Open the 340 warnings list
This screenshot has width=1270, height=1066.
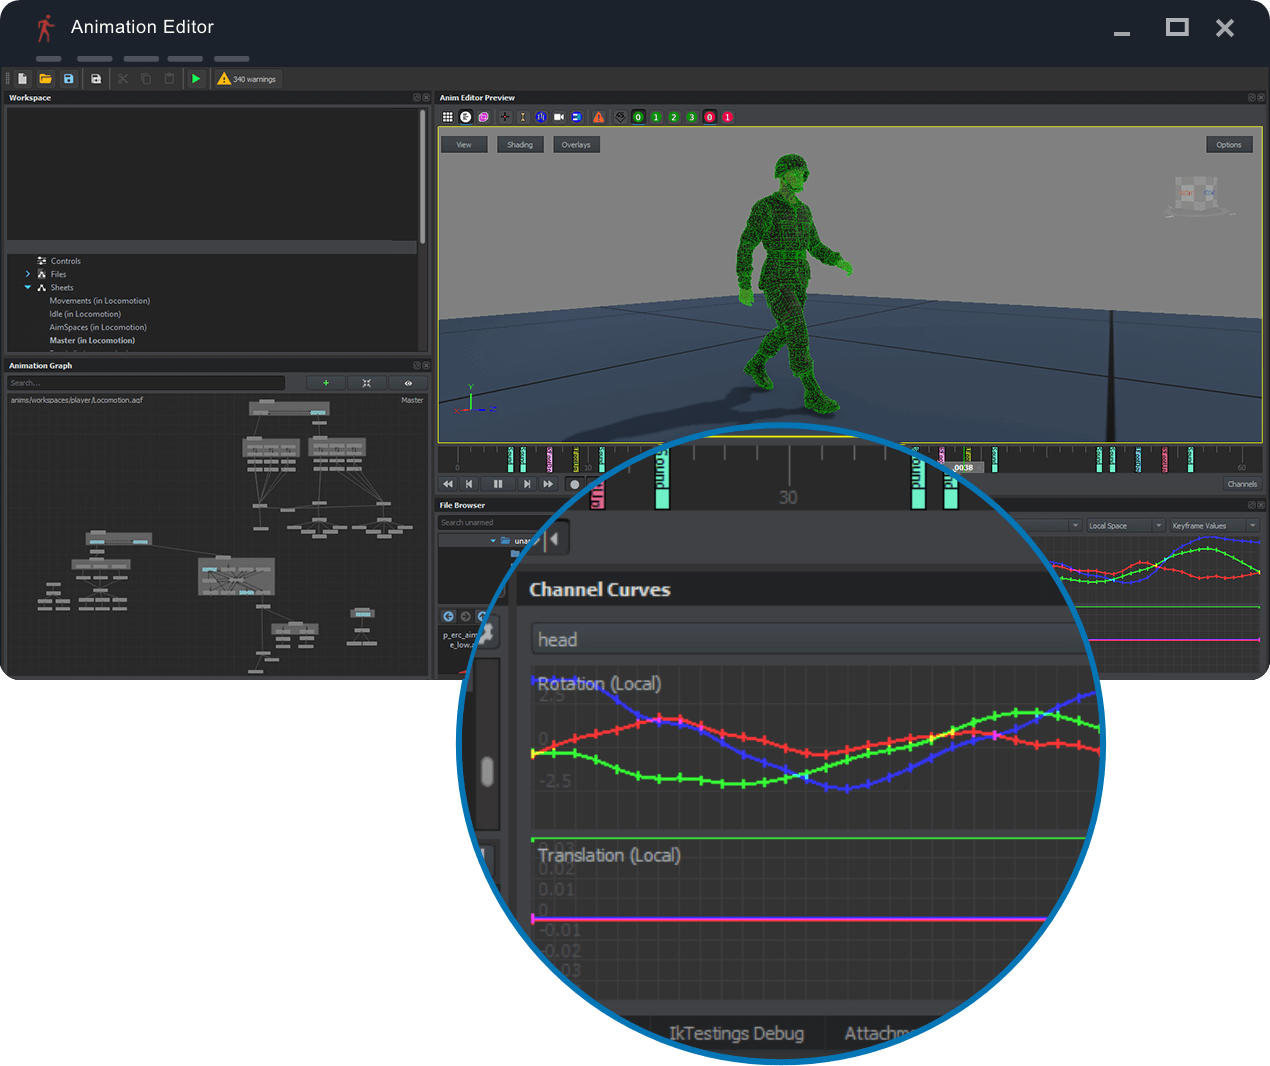246,78
